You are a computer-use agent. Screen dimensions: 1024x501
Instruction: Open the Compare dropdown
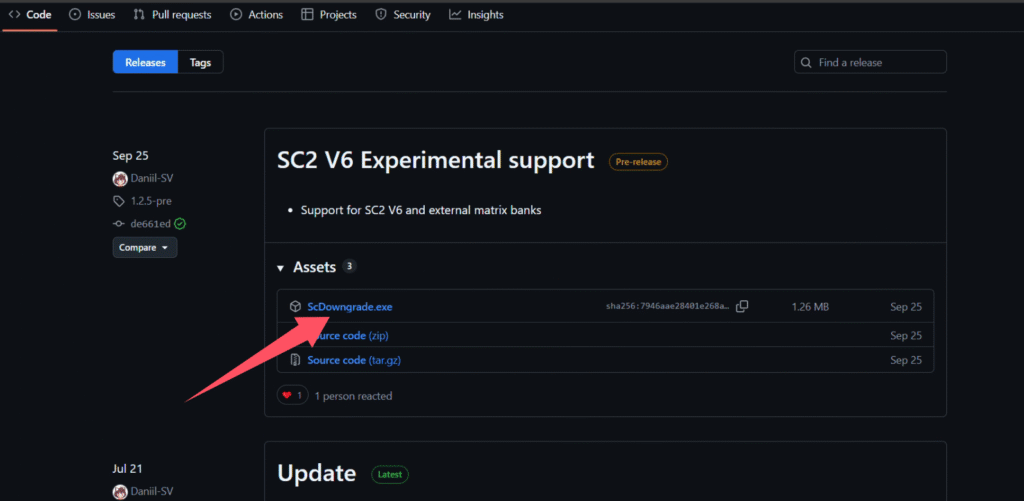(x=145, y=248)
